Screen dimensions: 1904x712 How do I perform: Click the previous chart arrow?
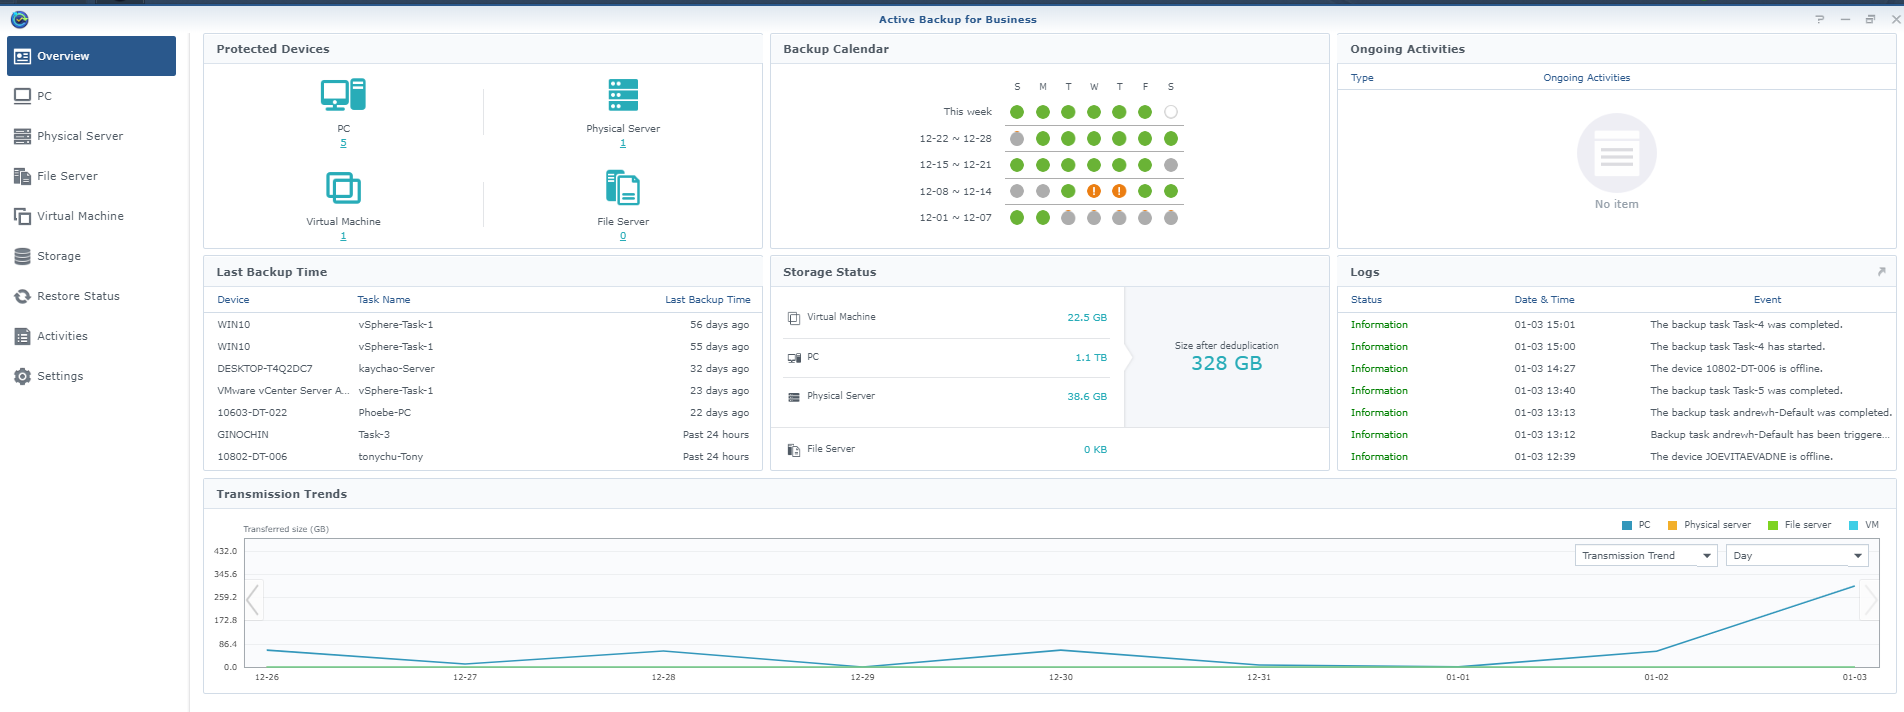coord(253,600)
